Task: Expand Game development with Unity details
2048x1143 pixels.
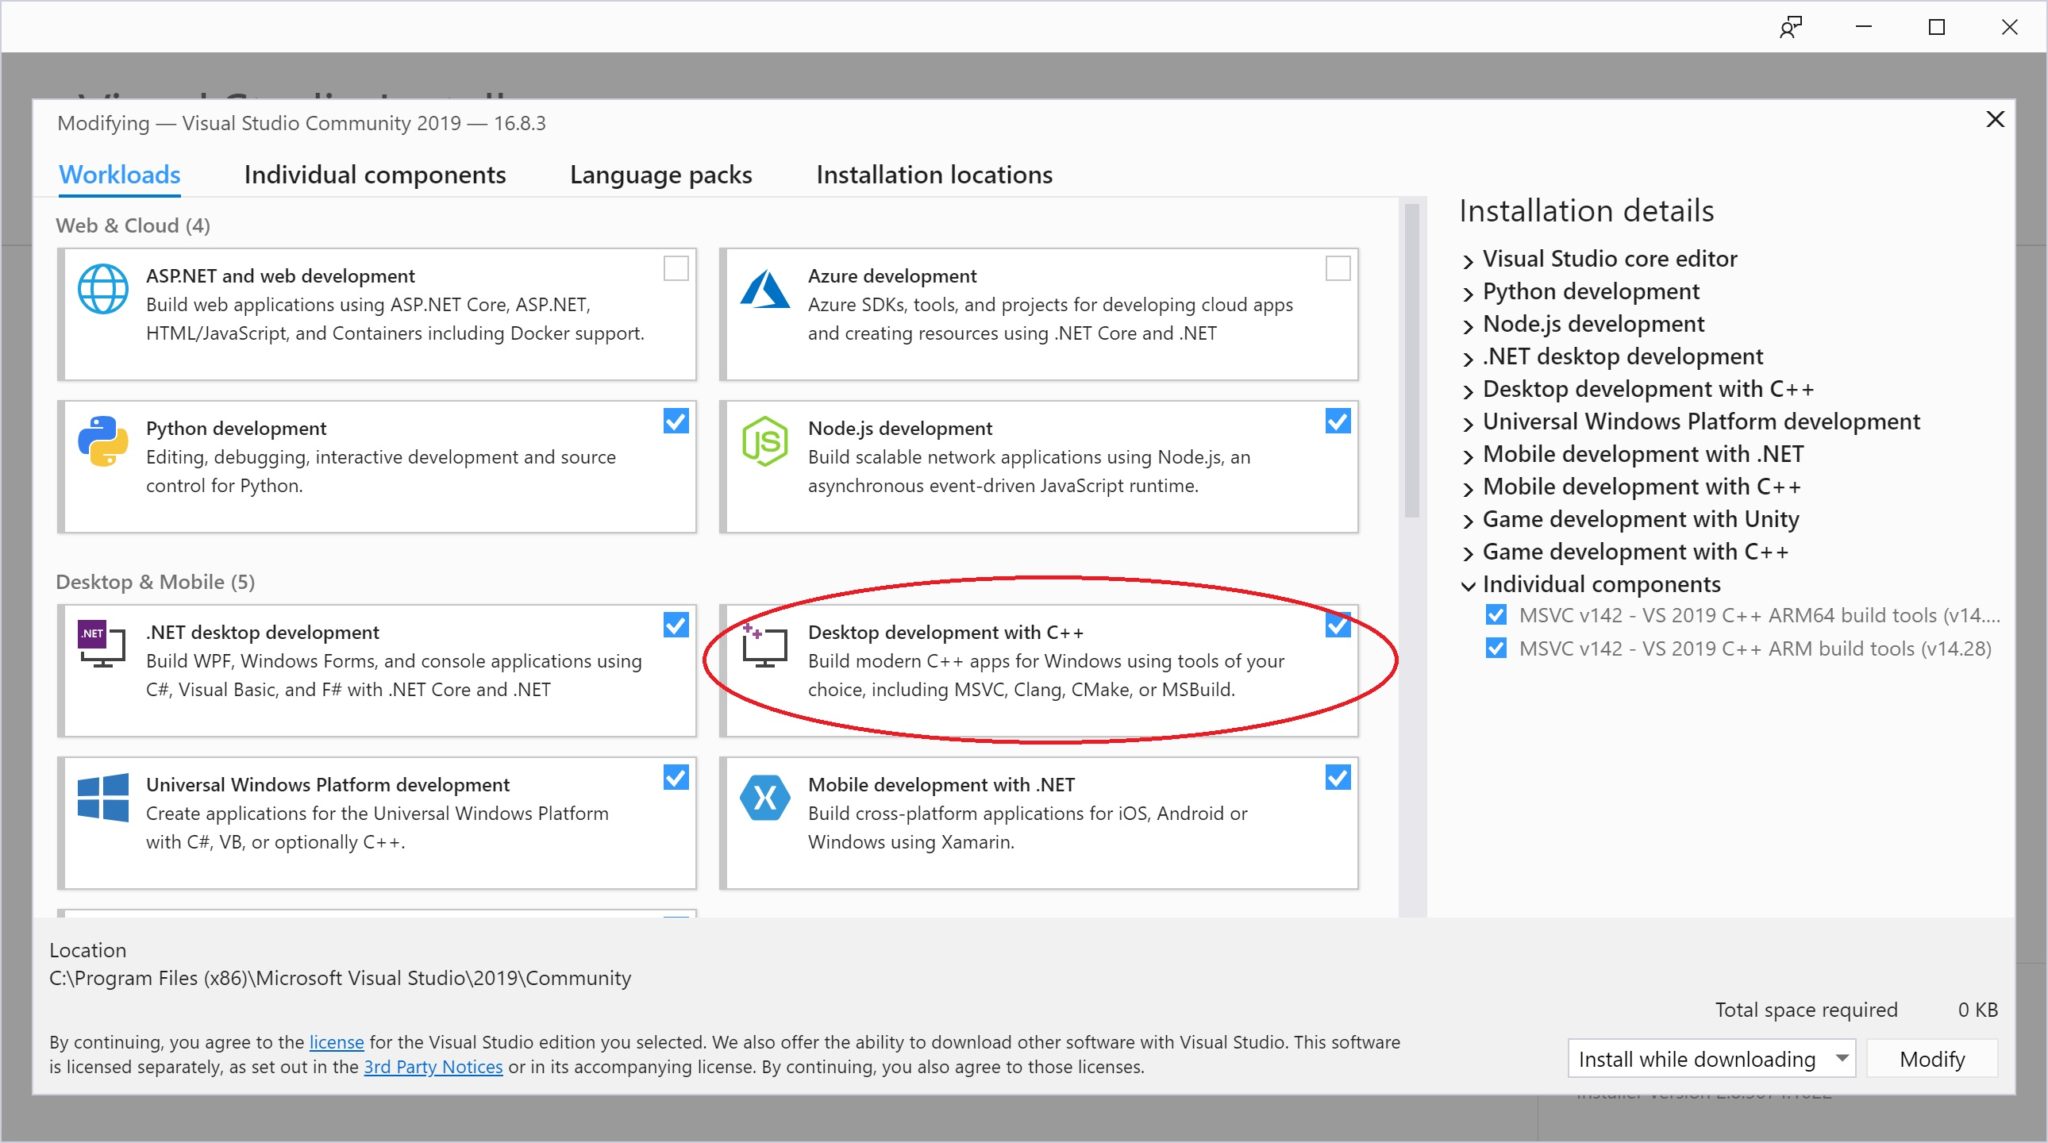Action: [1468, 521]
